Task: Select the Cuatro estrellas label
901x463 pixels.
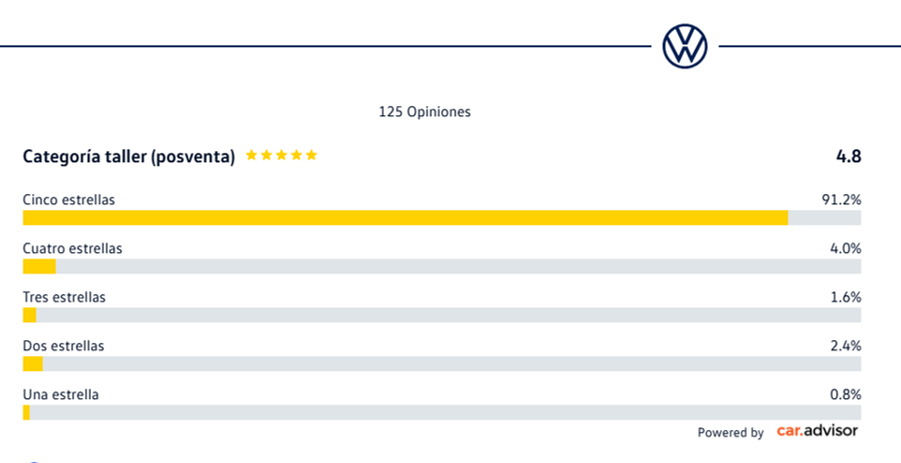Action: (x=72, y=249)
